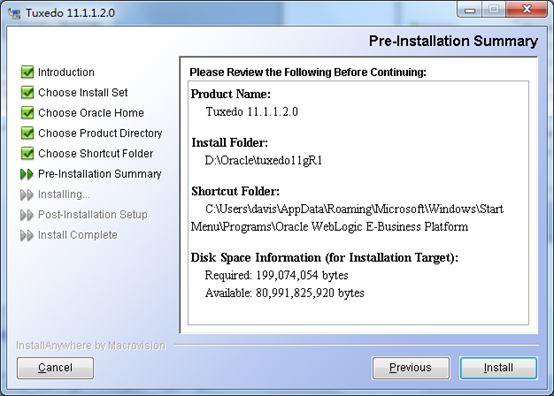
Task: Click gray arrows beside Installing step
Action: [27, 194]
